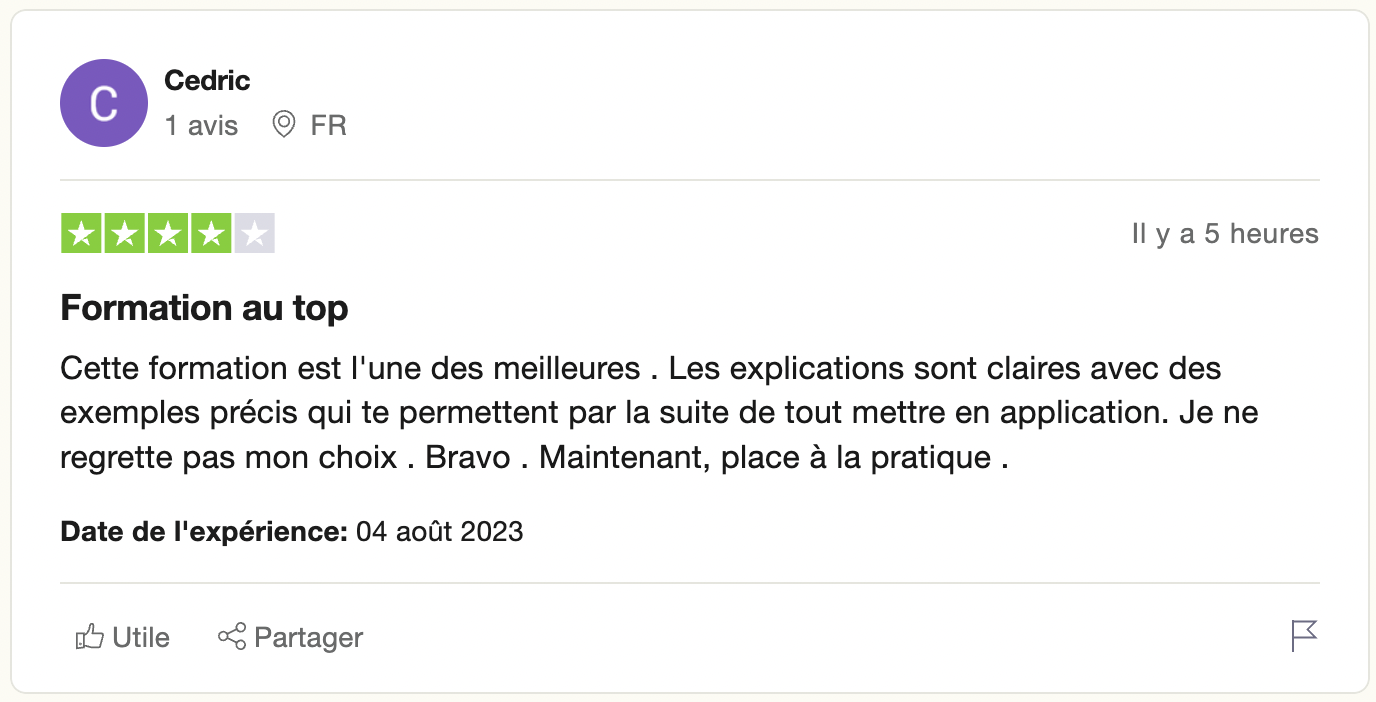The image size is (1376, 702).
Task: Click the "1 avis" review count
Action: [x=202, y=126]
